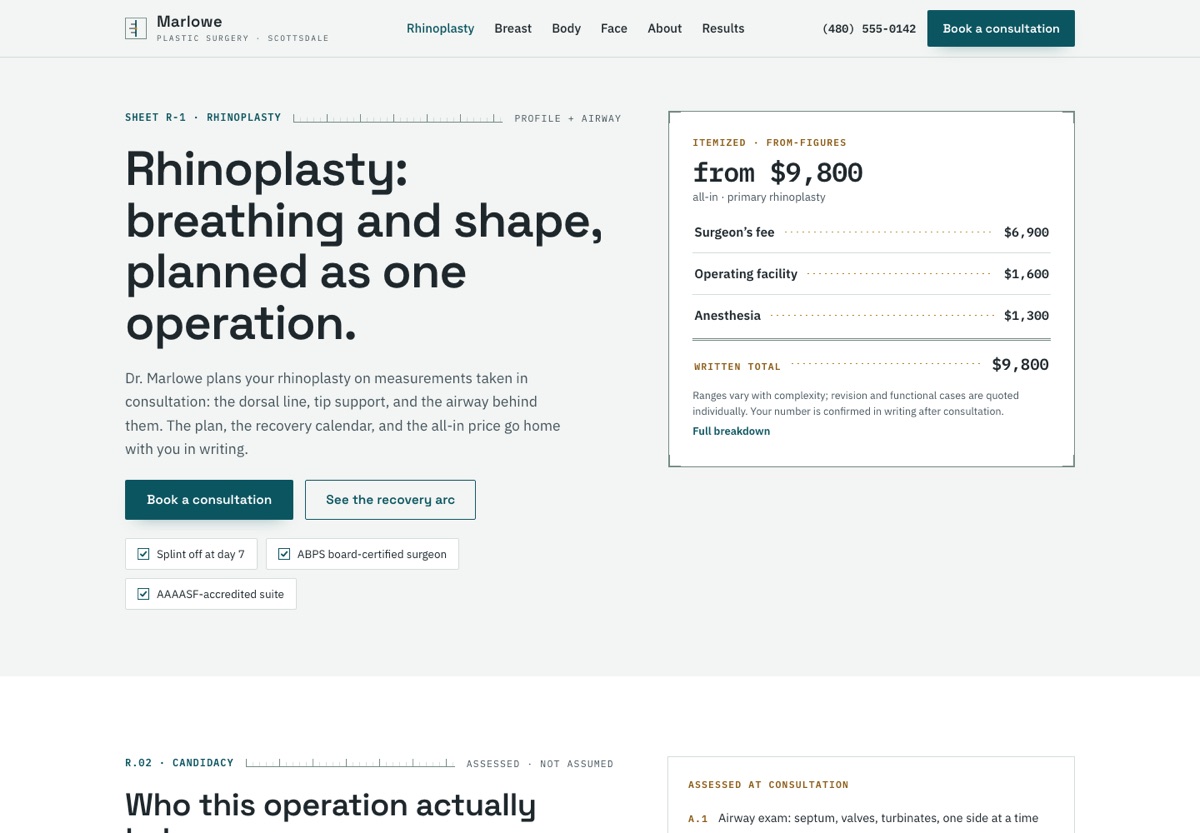
Task: Open the Breast menu item
Action: [x=513, y=28]
